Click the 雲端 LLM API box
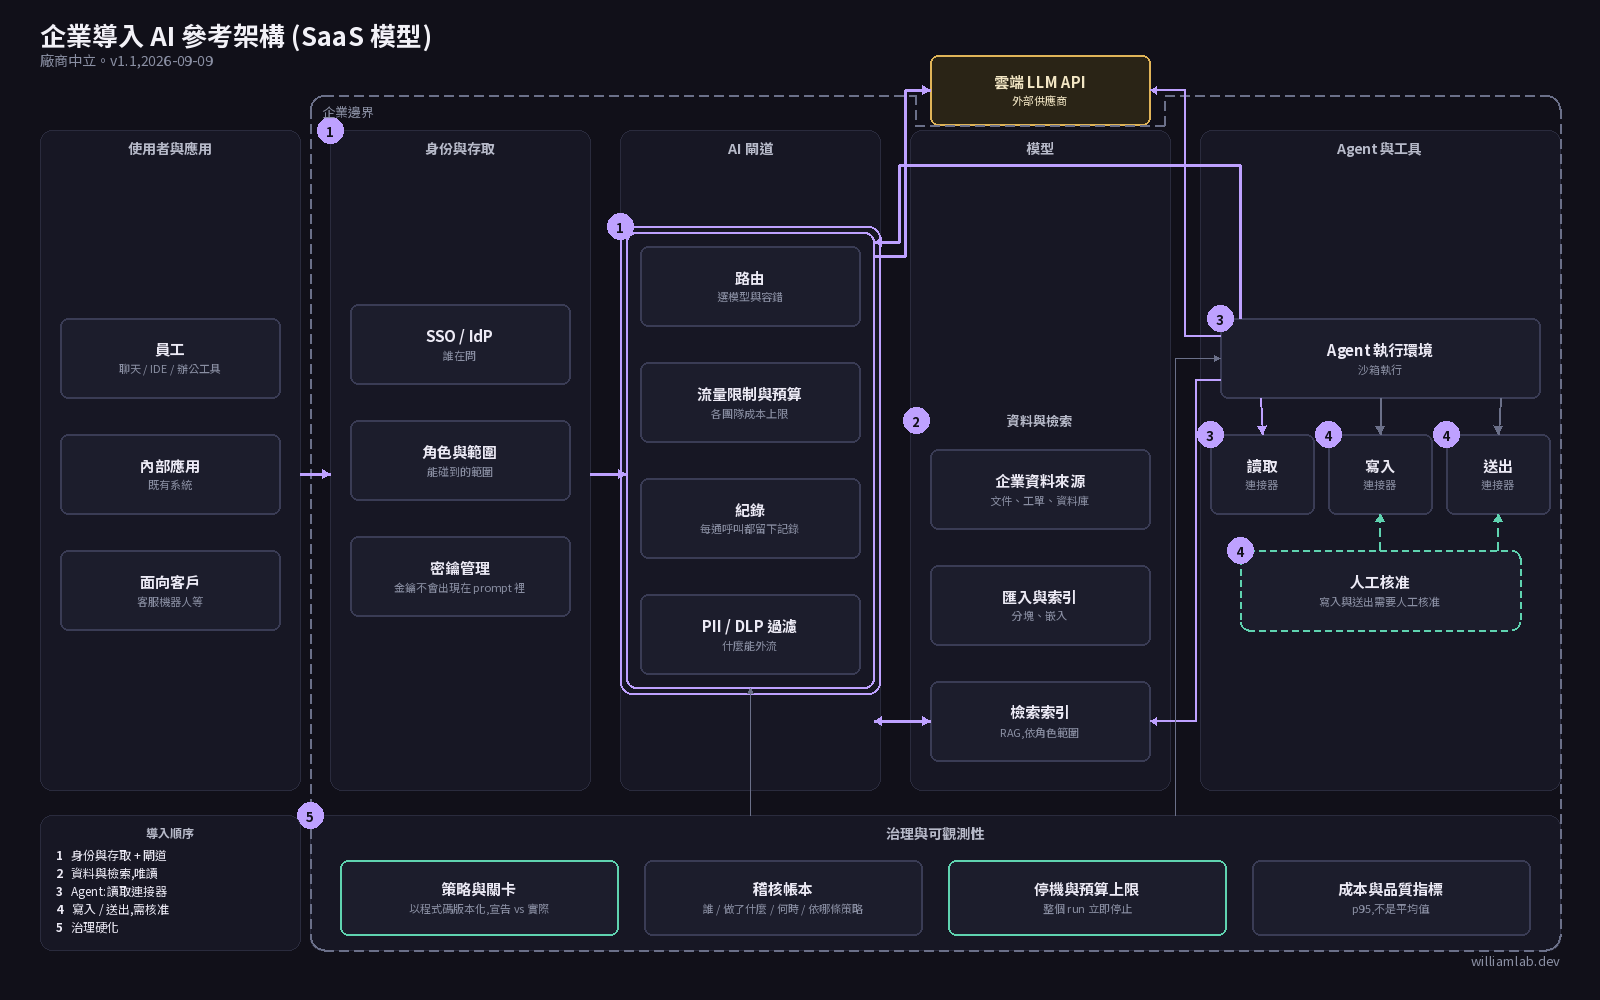The height and width of the screenshot is (1000, 1600). 1040,91
